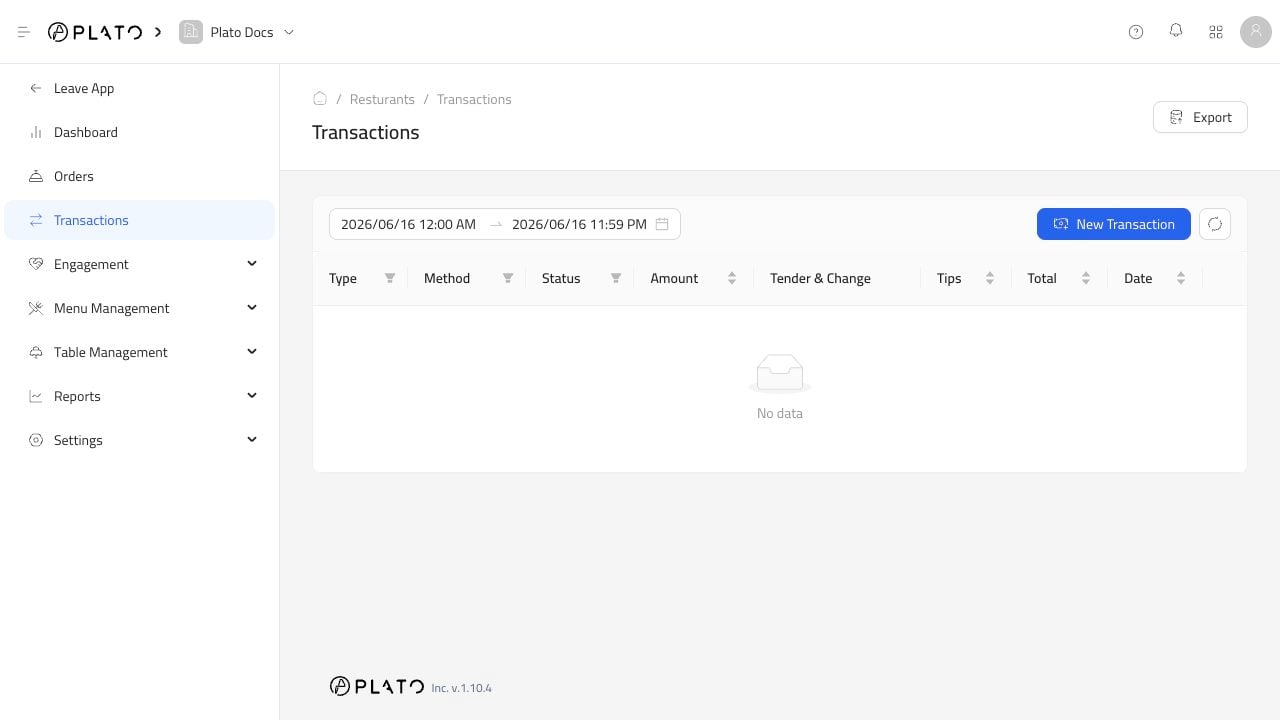The image size is (1280, 720).
Task: Open the Method column filter icon
Action: pos(508,278)
